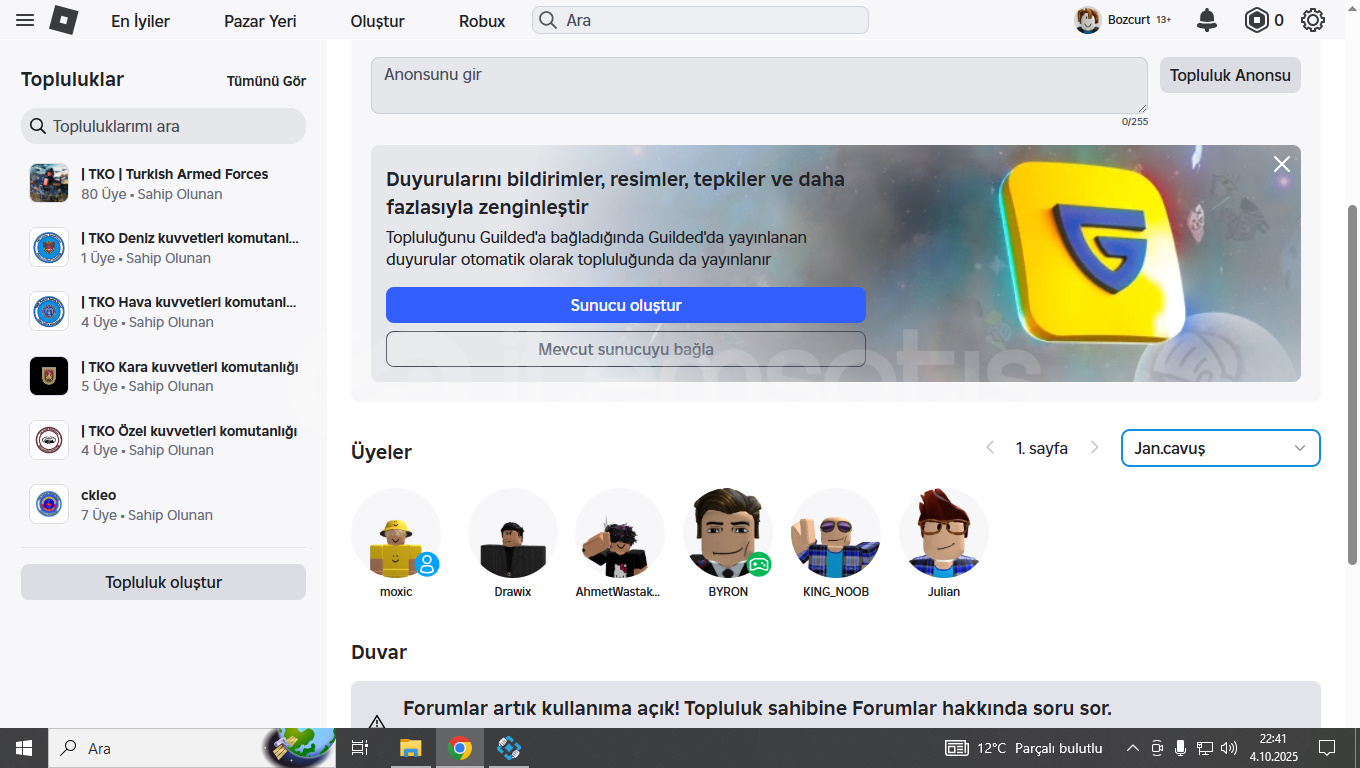
Task: Open the notifications bell
Action: click(x=1207, y=20)
